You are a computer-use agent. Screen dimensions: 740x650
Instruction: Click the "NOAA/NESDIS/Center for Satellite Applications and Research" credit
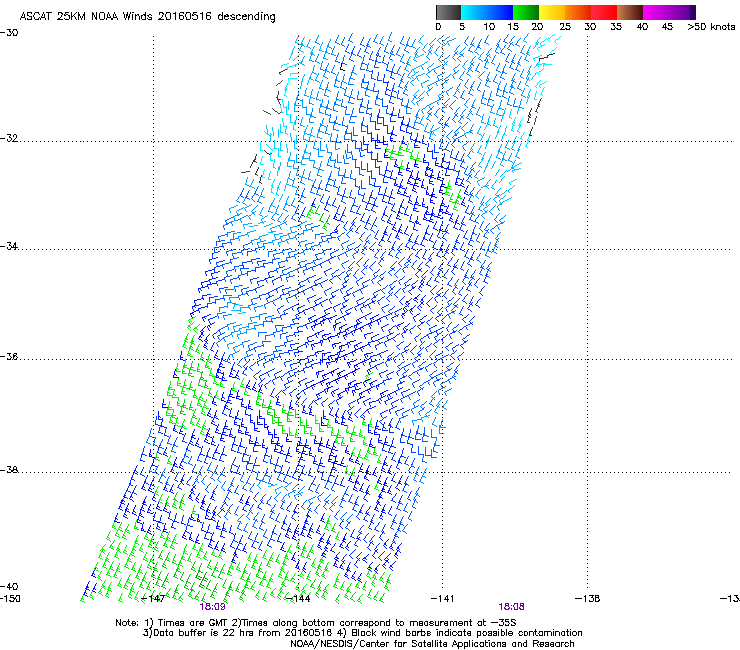(432, 644)
